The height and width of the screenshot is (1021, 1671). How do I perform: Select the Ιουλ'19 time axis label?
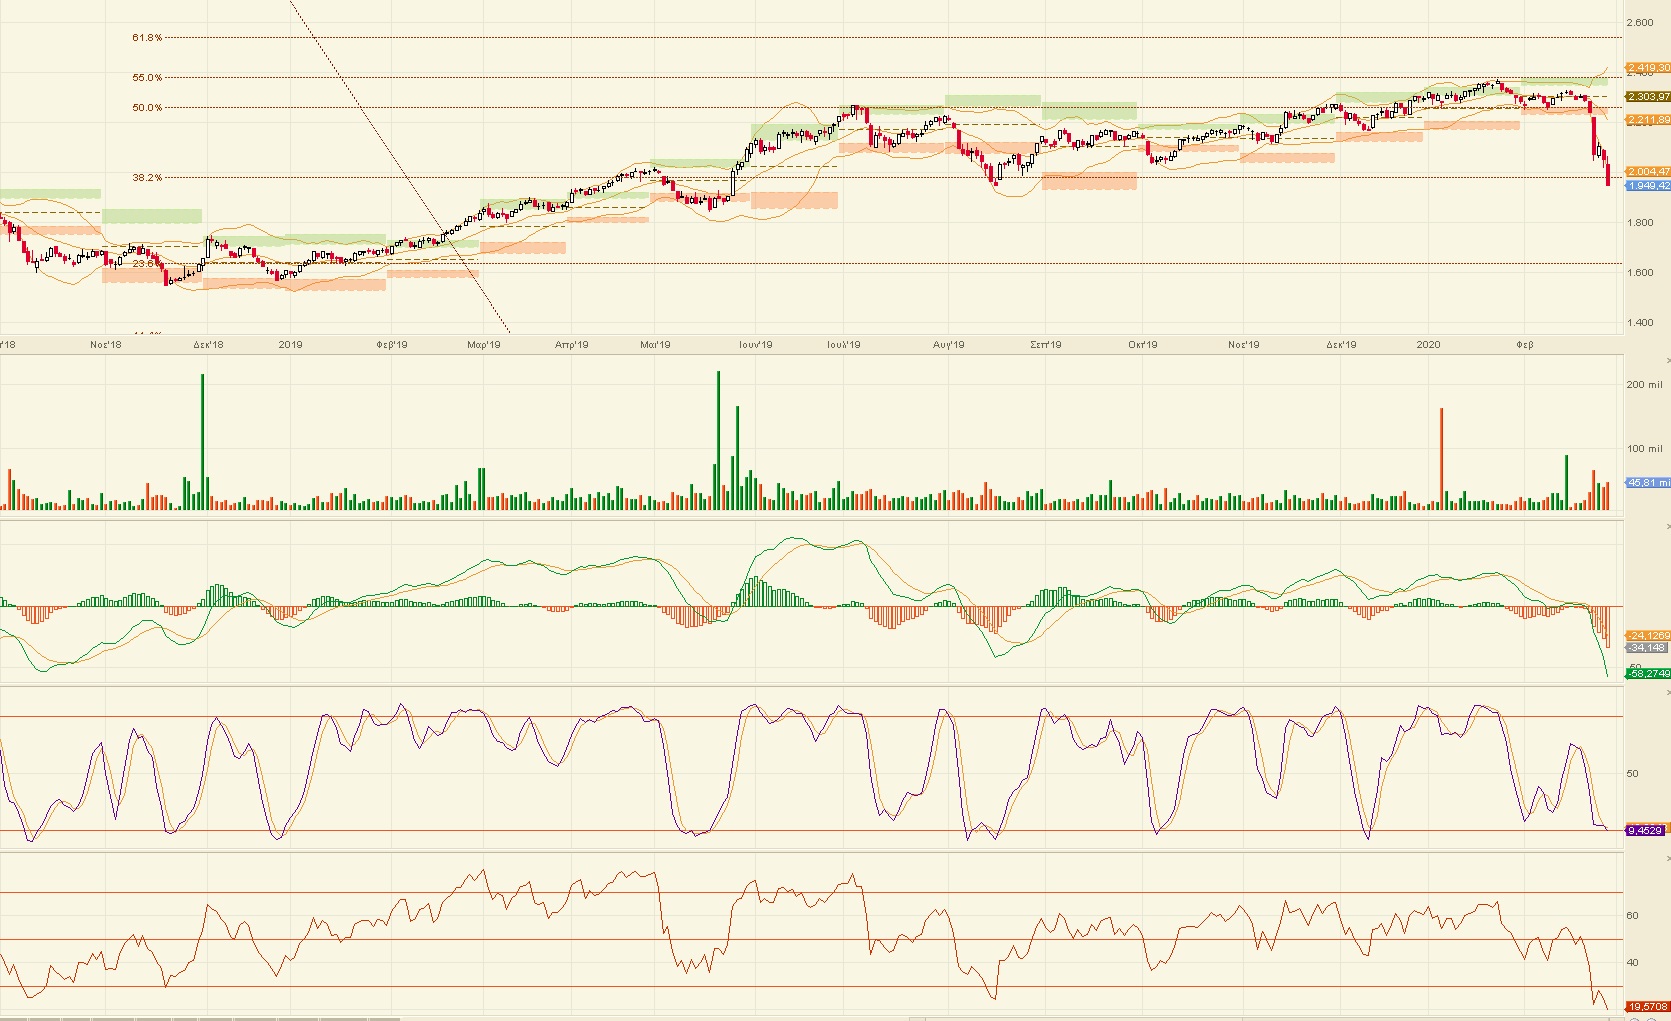point(843,345)
